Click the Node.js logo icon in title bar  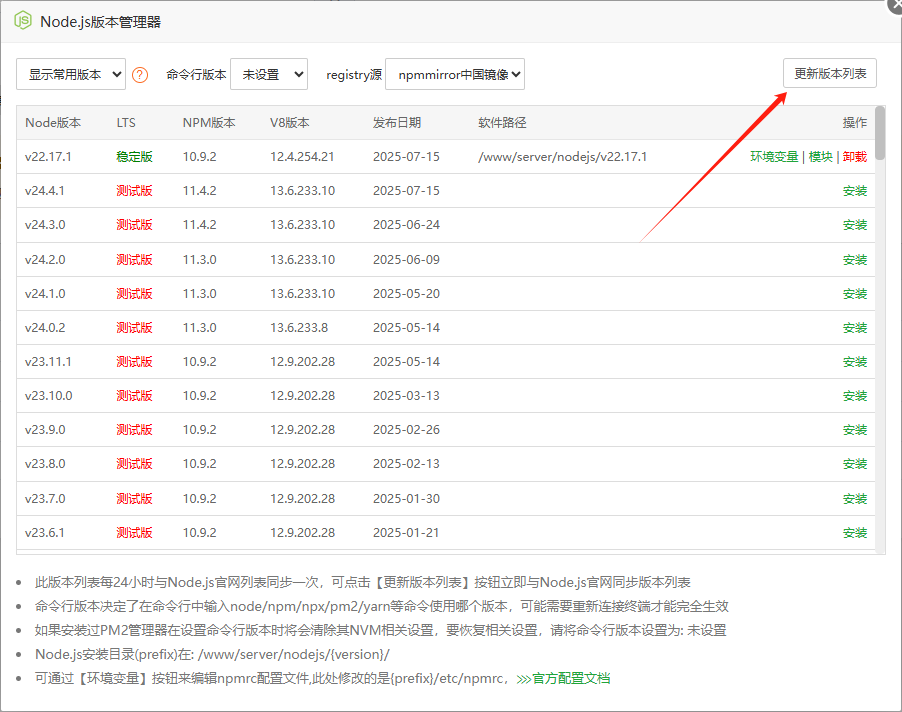click(x=23, y=21)
